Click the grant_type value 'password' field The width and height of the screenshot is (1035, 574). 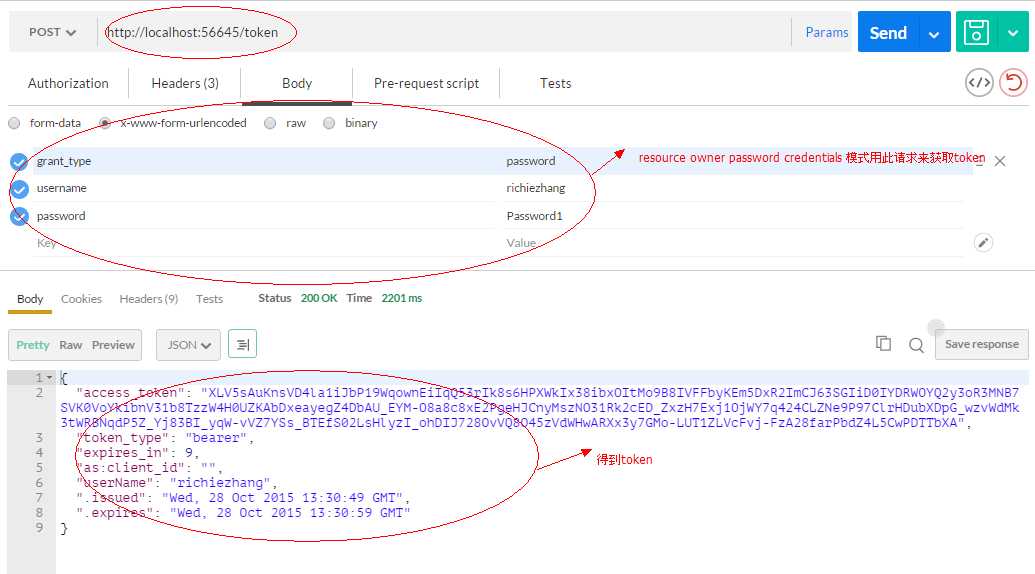[733, 161]
